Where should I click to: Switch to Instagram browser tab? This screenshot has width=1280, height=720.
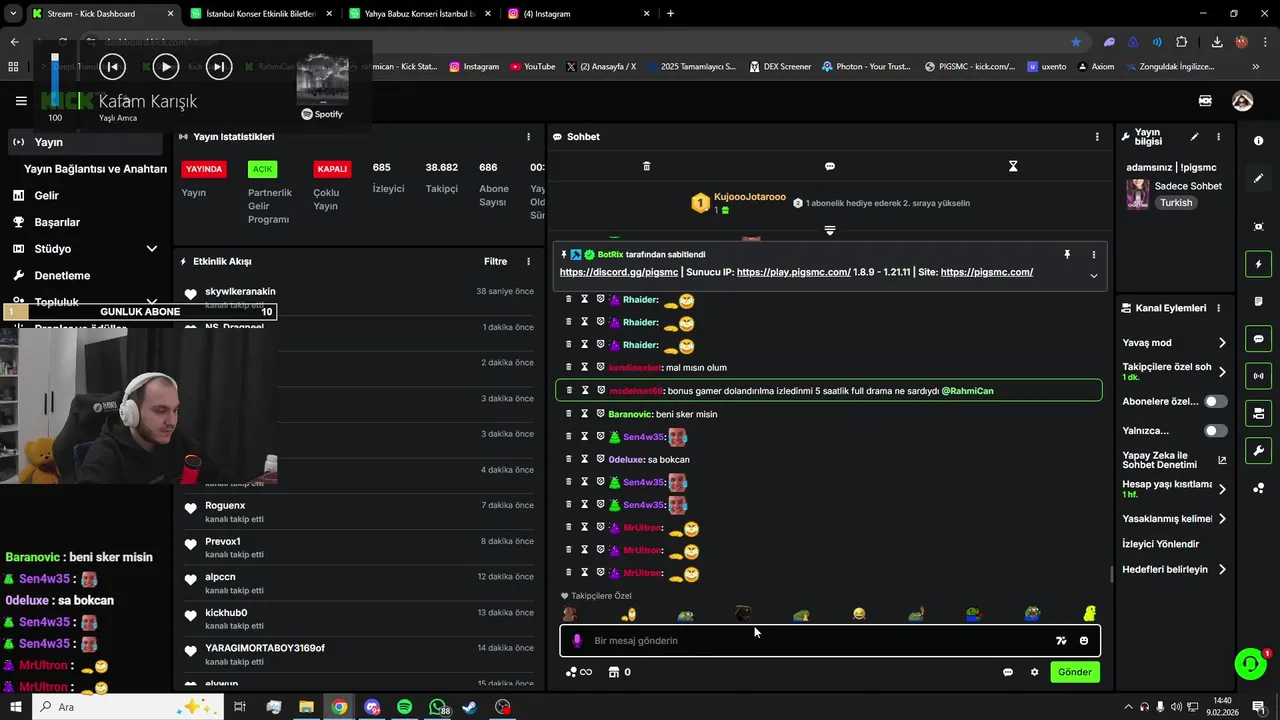tap(577, 14)
